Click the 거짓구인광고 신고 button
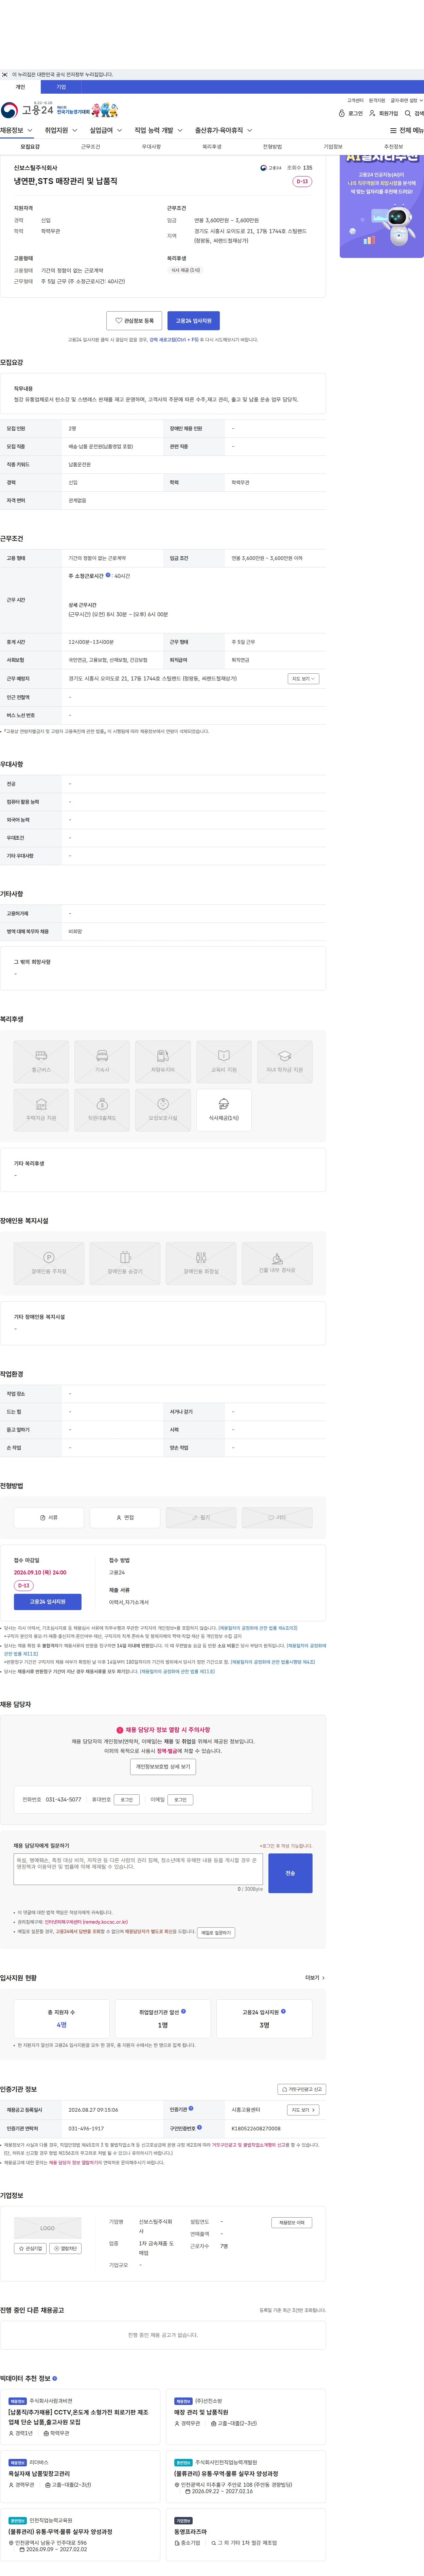This screenshot has height=2576, width=424. (302, 2089)
